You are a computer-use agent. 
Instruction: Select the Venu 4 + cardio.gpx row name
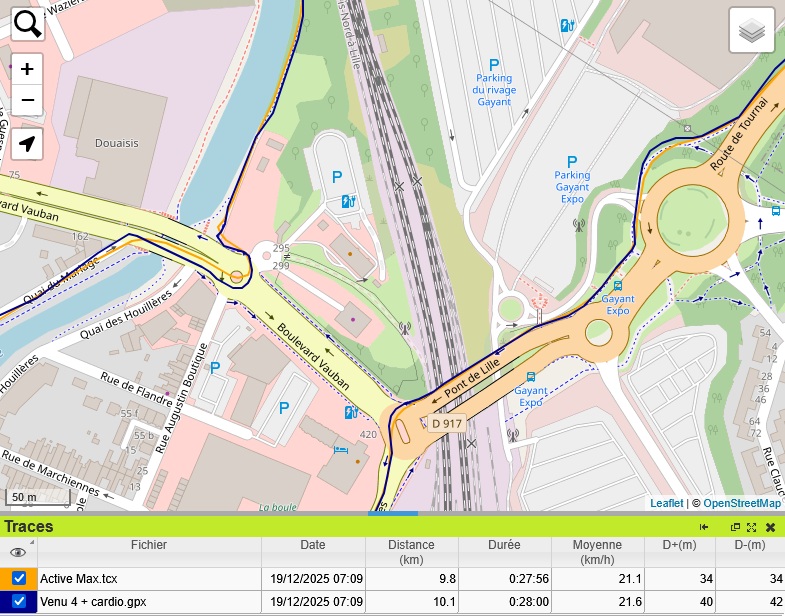(93, 601)
